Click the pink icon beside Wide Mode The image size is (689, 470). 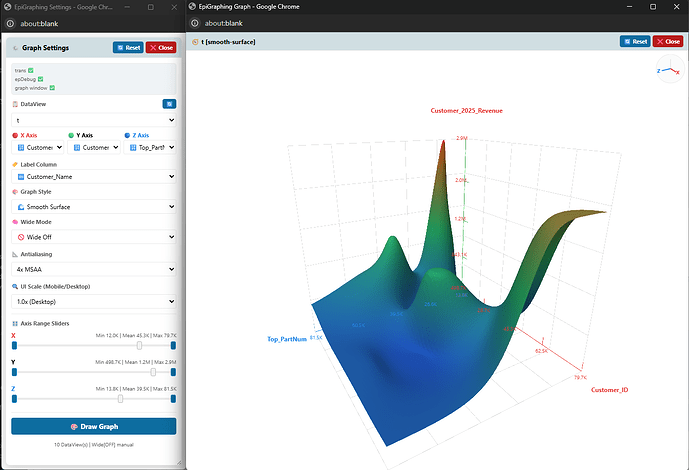click(x=15, y=222)
